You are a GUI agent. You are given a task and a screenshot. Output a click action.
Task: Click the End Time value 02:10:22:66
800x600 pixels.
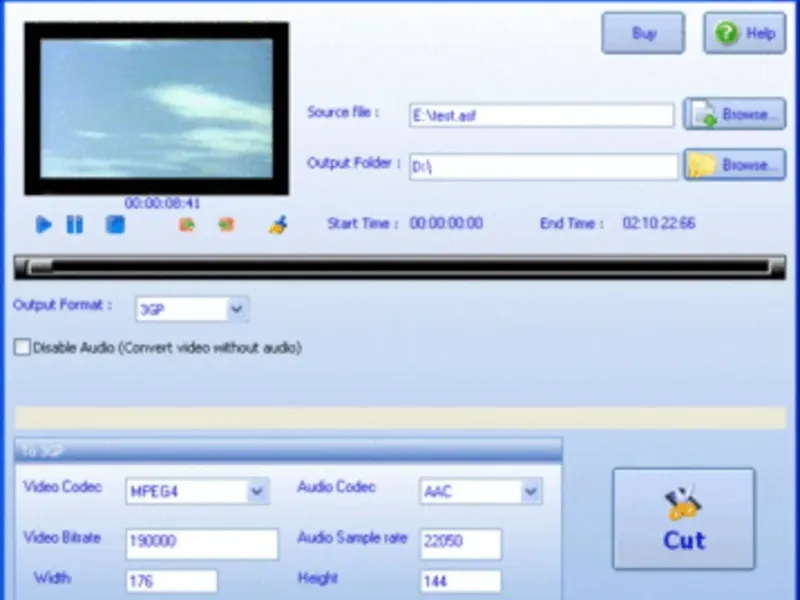pos(659,223)
